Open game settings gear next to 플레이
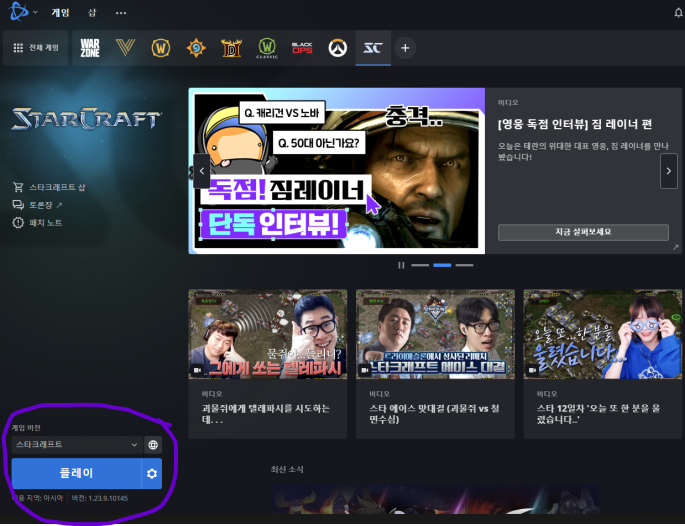The image size is (685, 526). coord(152,473)
